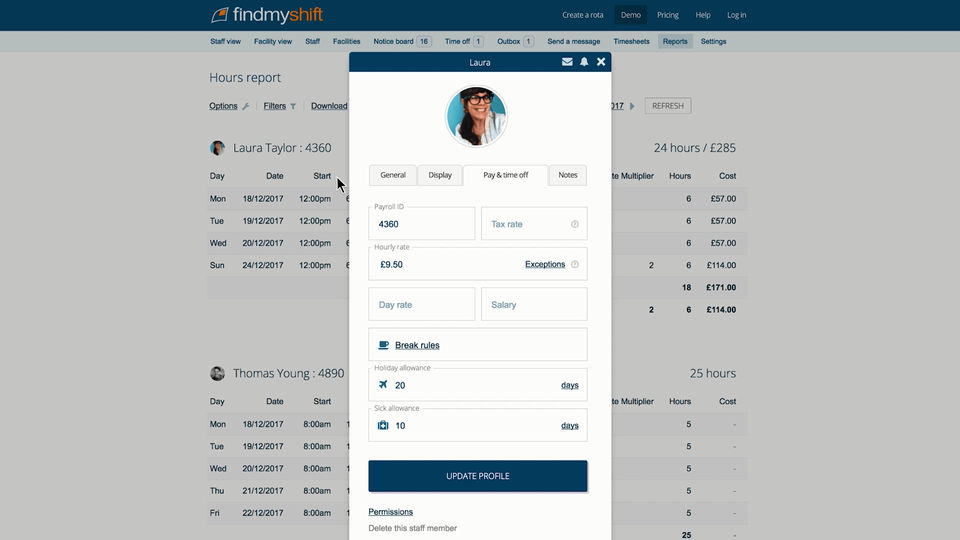The width and height of the screenshot is (960, 540).
Task: Click the Hourly rate help icon
Action: 575,264
